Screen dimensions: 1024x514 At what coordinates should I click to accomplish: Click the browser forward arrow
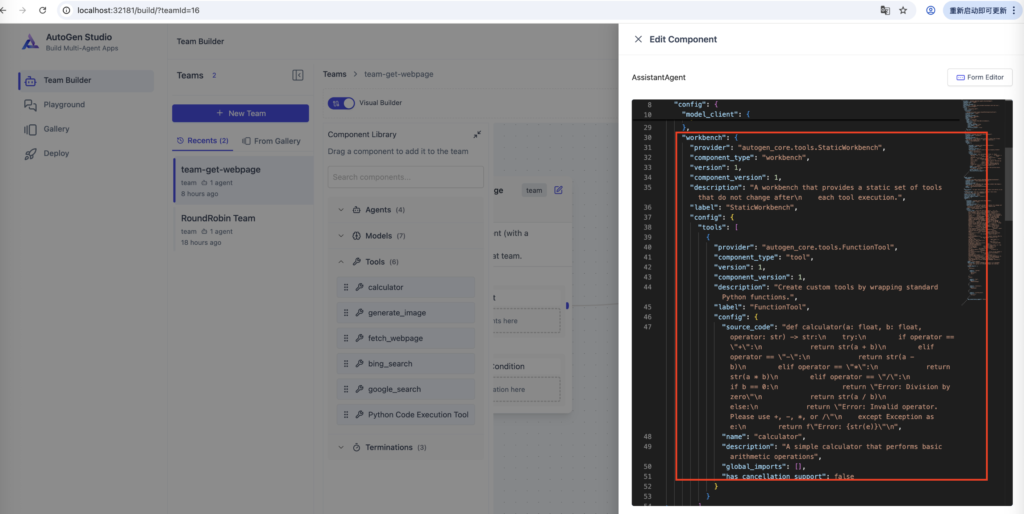tap(23, 10)
